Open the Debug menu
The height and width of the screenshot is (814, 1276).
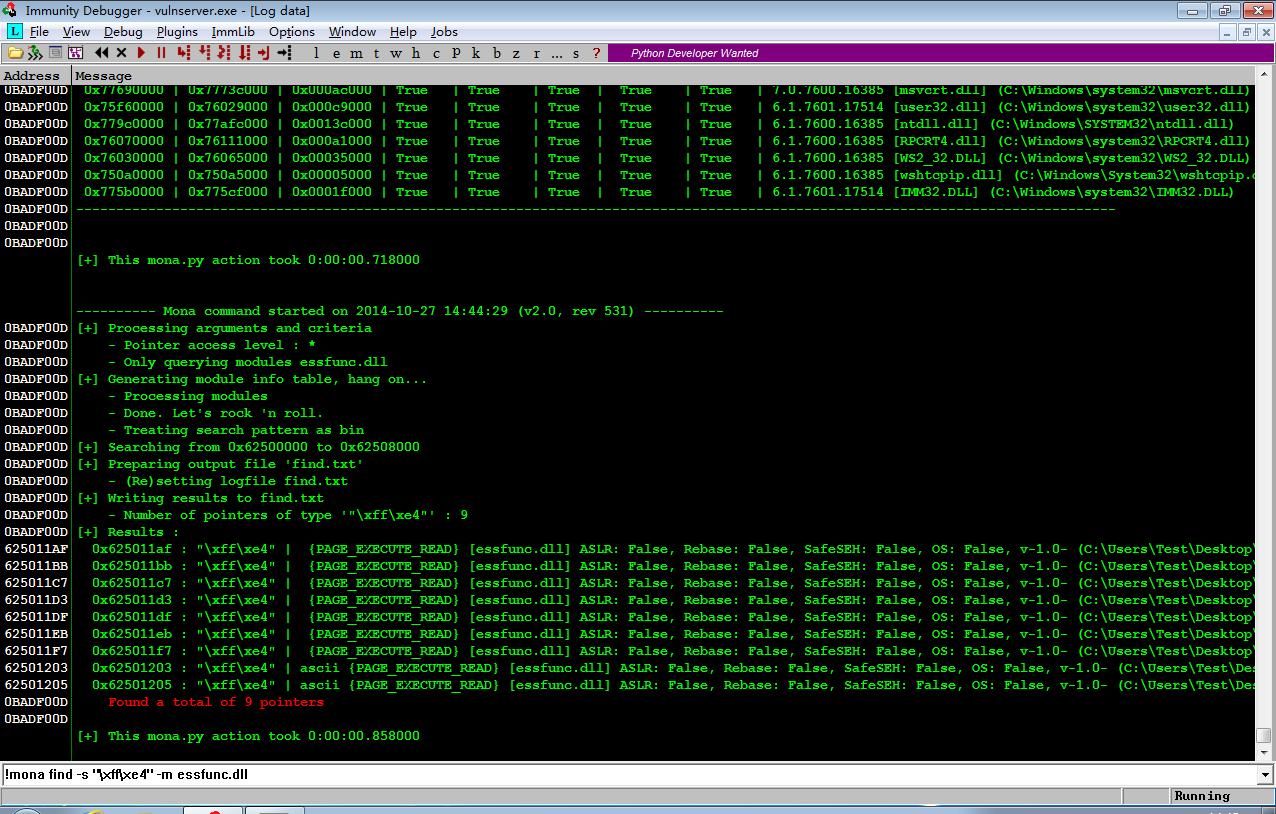123,32
